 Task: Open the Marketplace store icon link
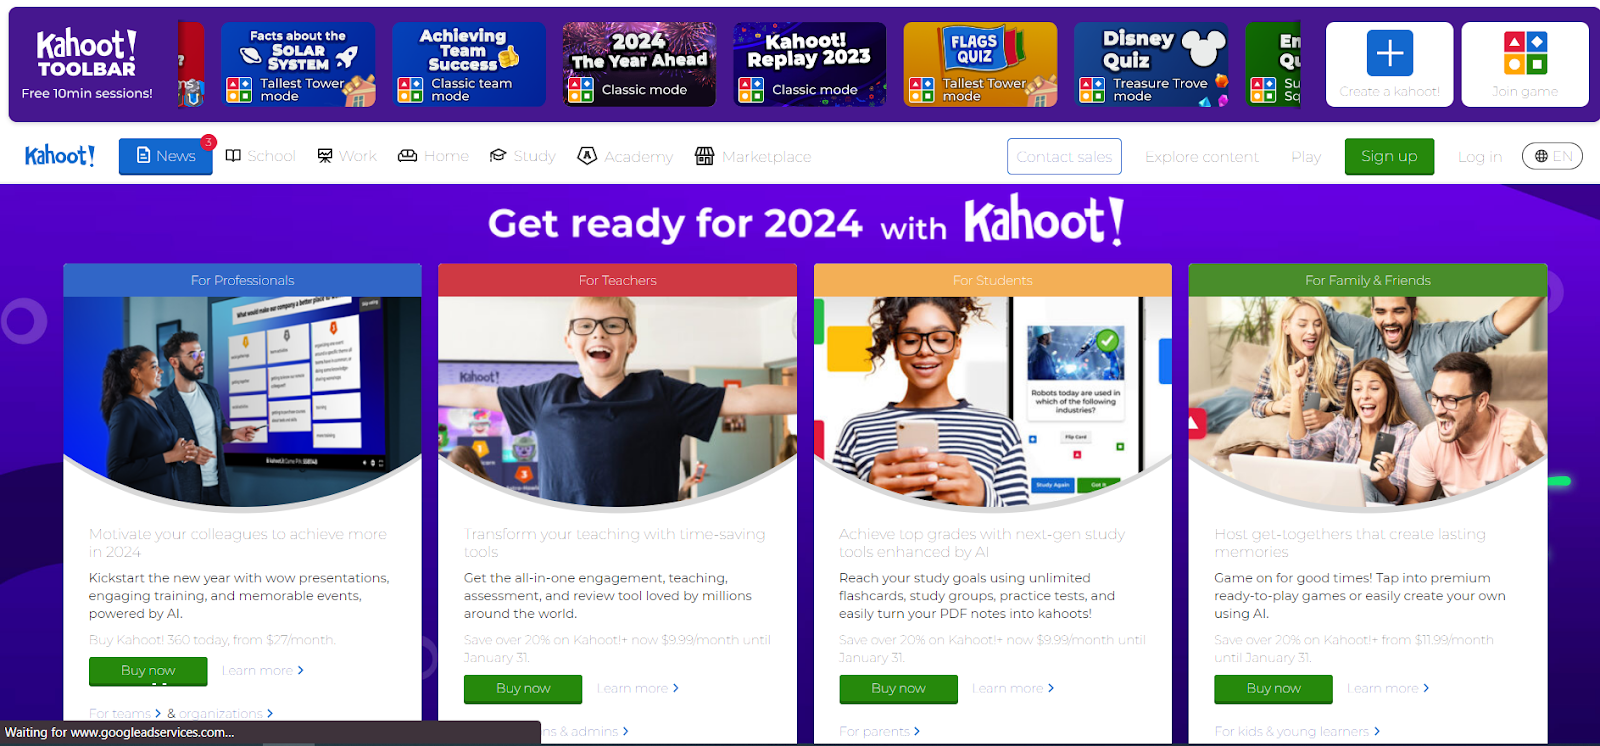tap(753, 156)
